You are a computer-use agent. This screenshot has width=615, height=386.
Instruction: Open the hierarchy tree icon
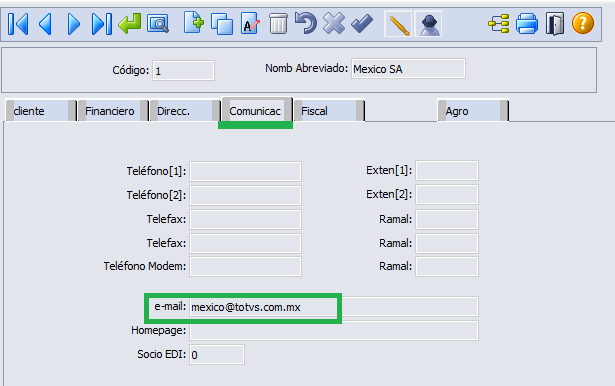(x=499, y=24)
